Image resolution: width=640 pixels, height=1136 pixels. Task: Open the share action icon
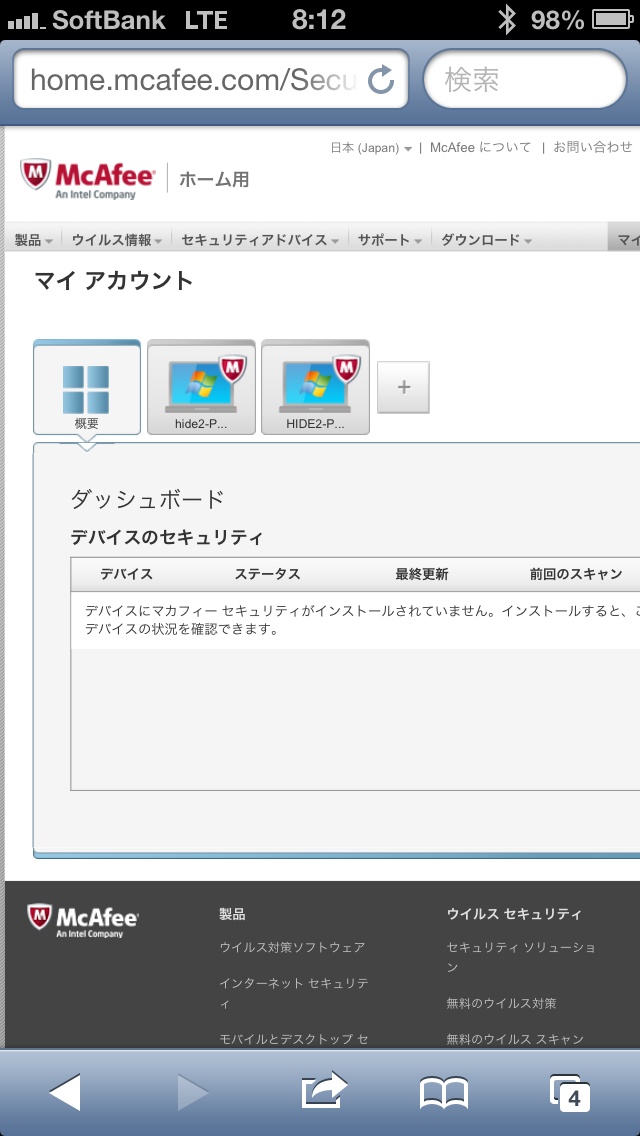(x=324, y=1090)
